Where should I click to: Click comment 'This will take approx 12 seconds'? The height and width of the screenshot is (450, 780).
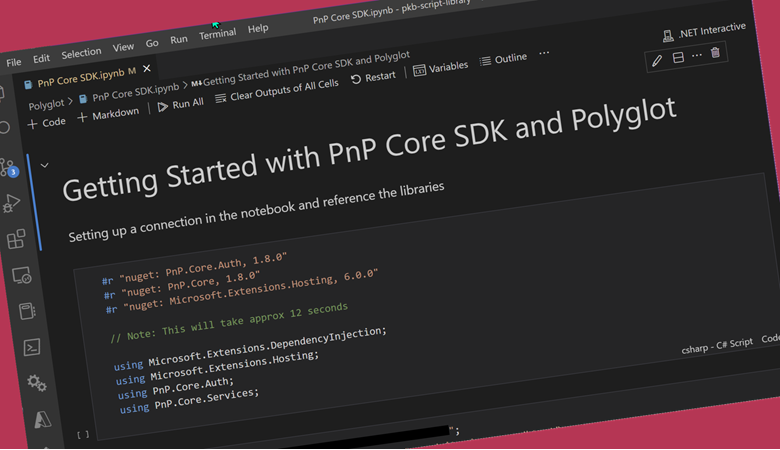coord(229,323)
